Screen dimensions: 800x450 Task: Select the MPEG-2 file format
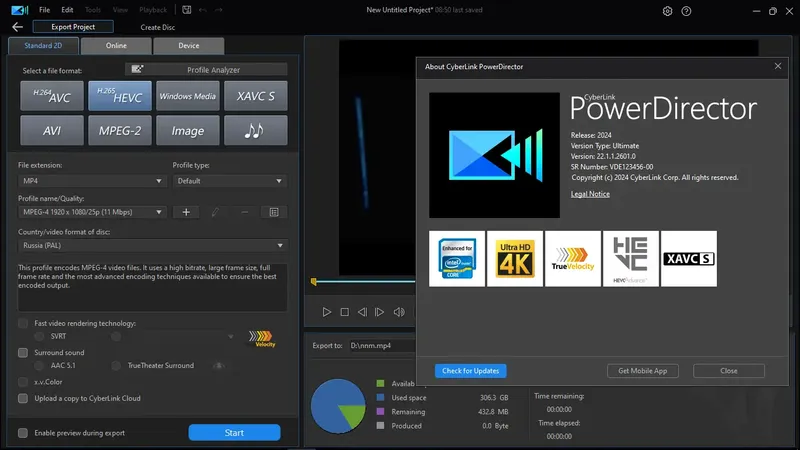[x=120, y=131]
